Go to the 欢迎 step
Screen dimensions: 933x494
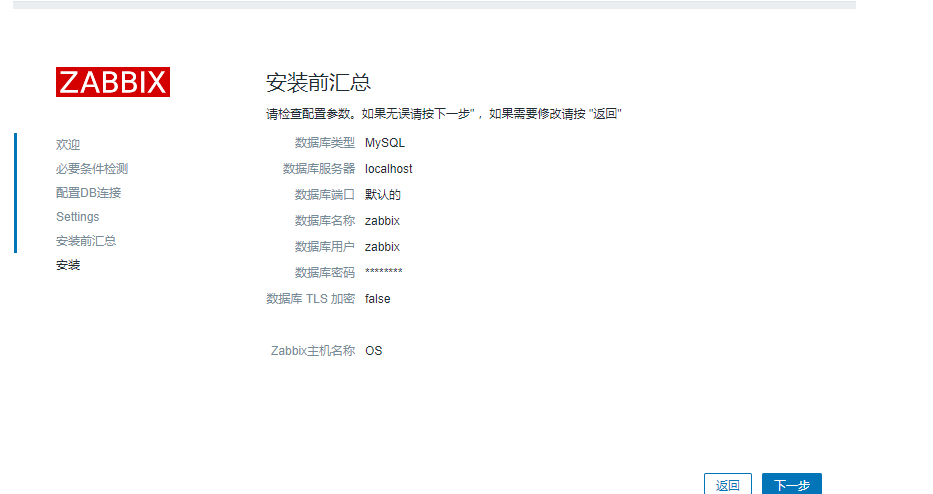coord(68,145)
